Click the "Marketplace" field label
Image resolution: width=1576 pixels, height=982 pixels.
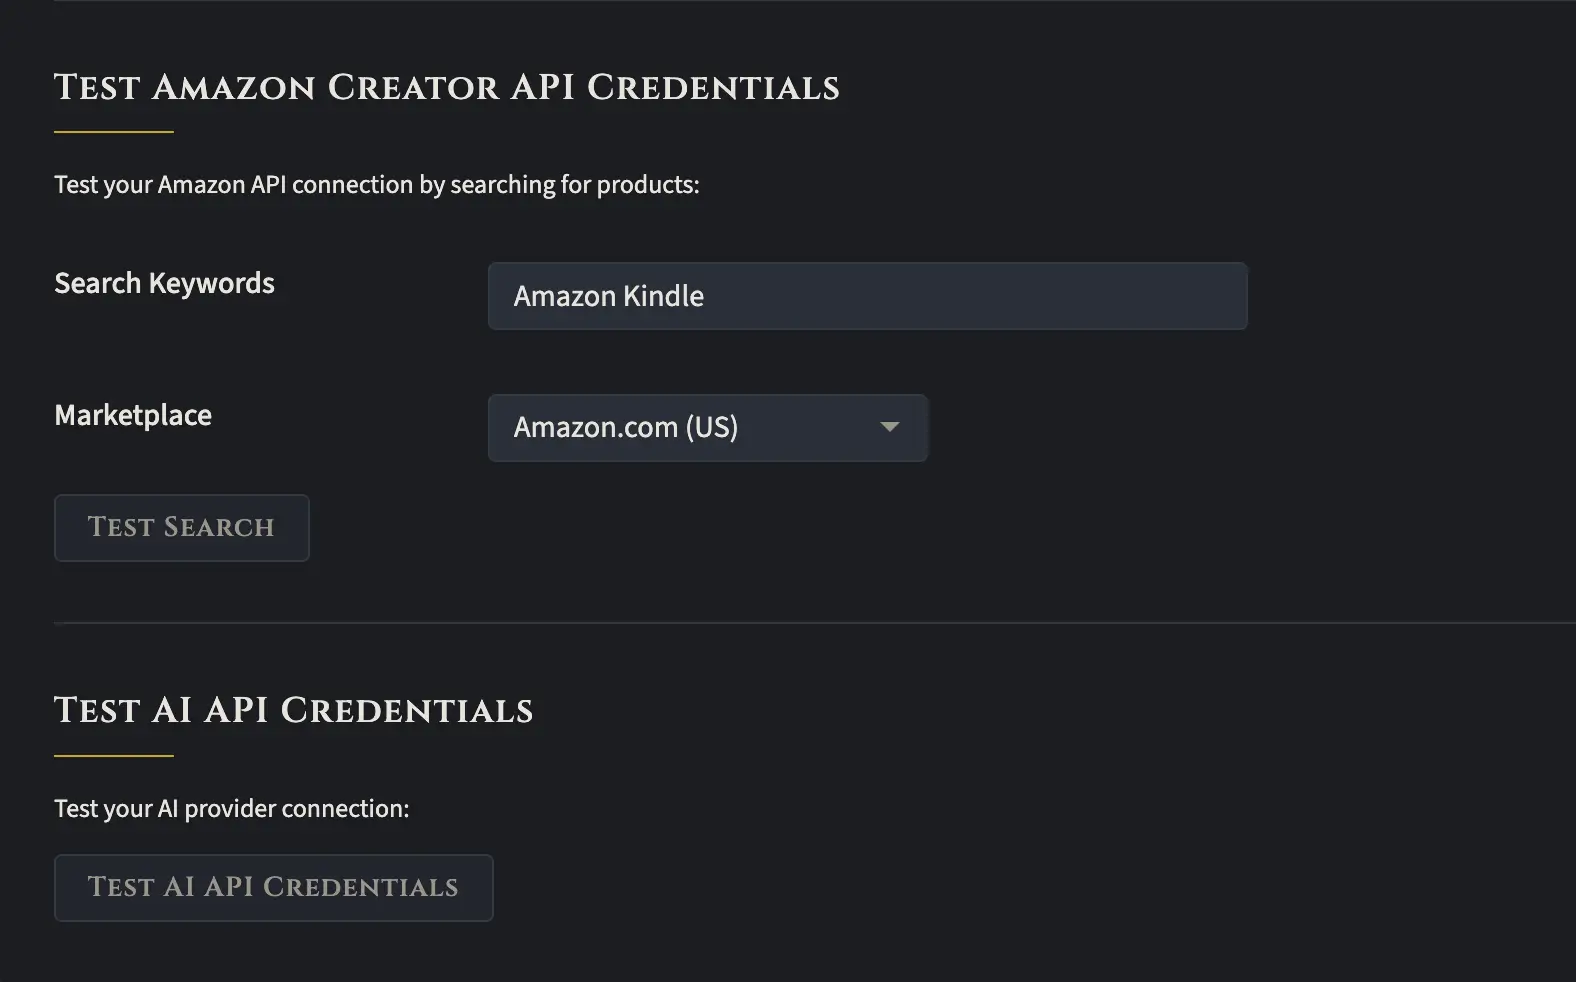(x=133, y=415)
